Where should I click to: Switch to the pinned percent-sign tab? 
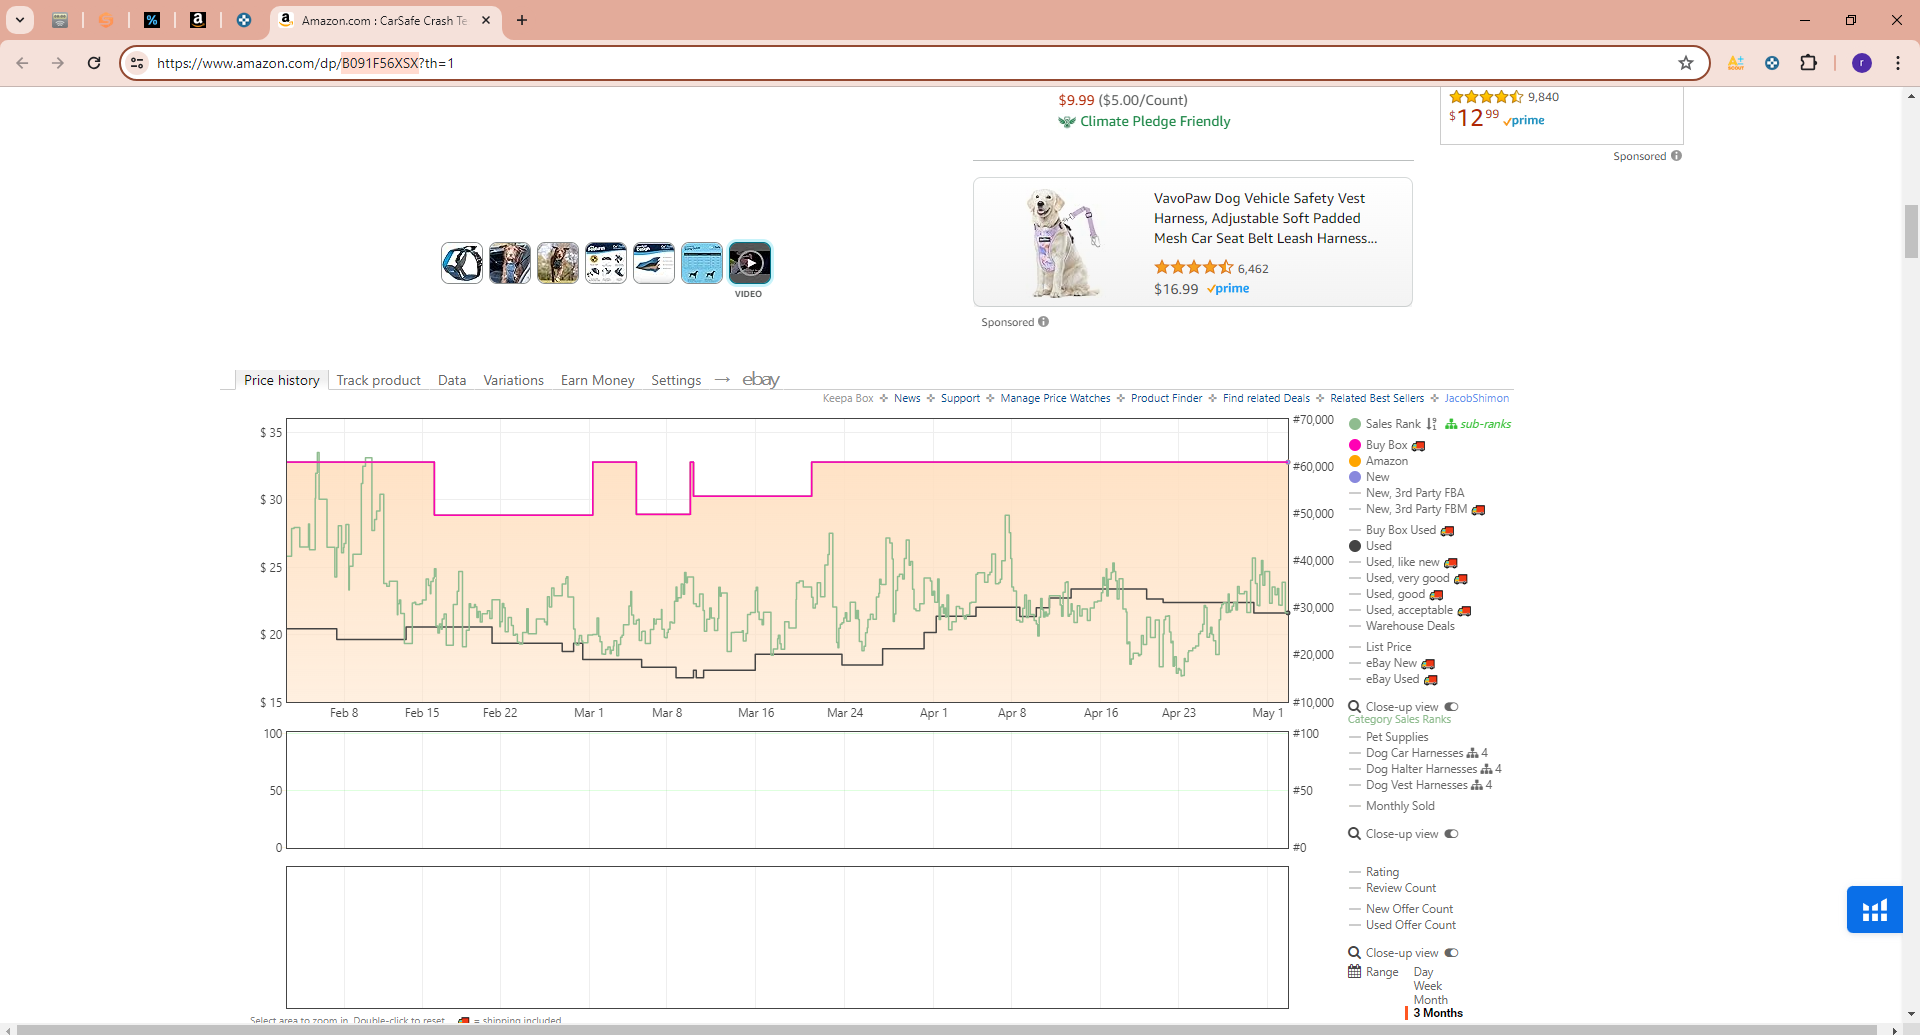point(152,20)
